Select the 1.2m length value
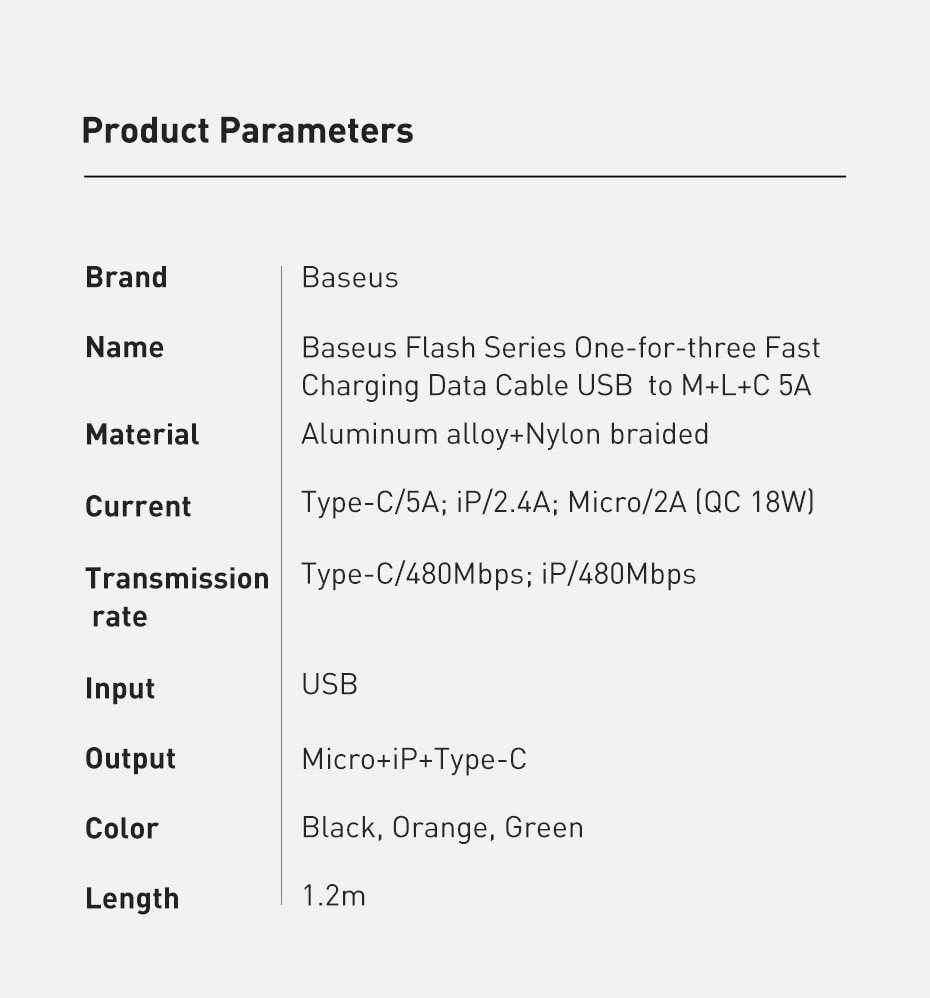930x998 pixels. tap(334, 895)
